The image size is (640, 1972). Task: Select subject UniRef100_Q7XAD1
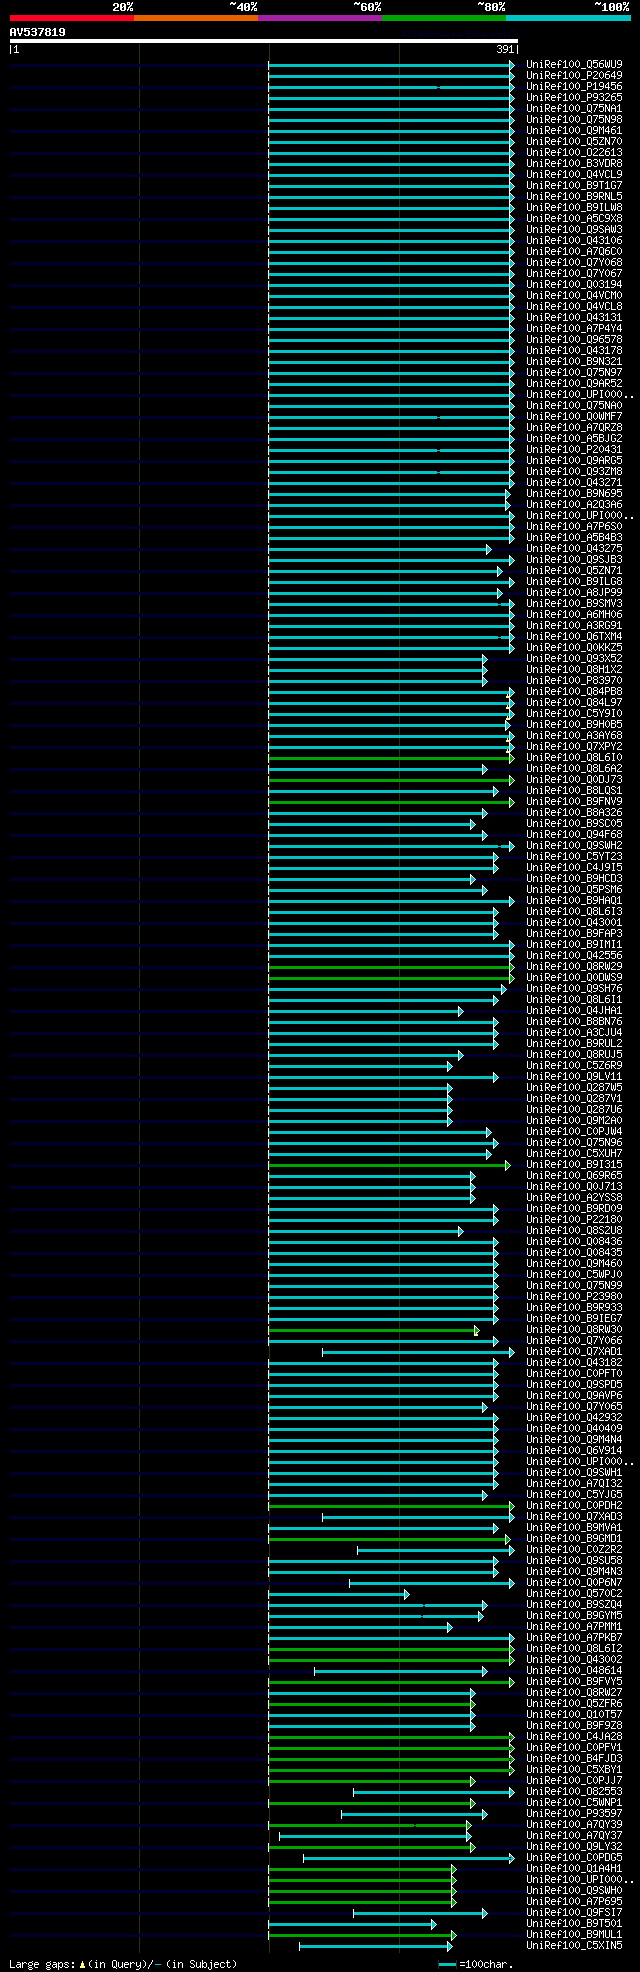(x=574, y=1351)
